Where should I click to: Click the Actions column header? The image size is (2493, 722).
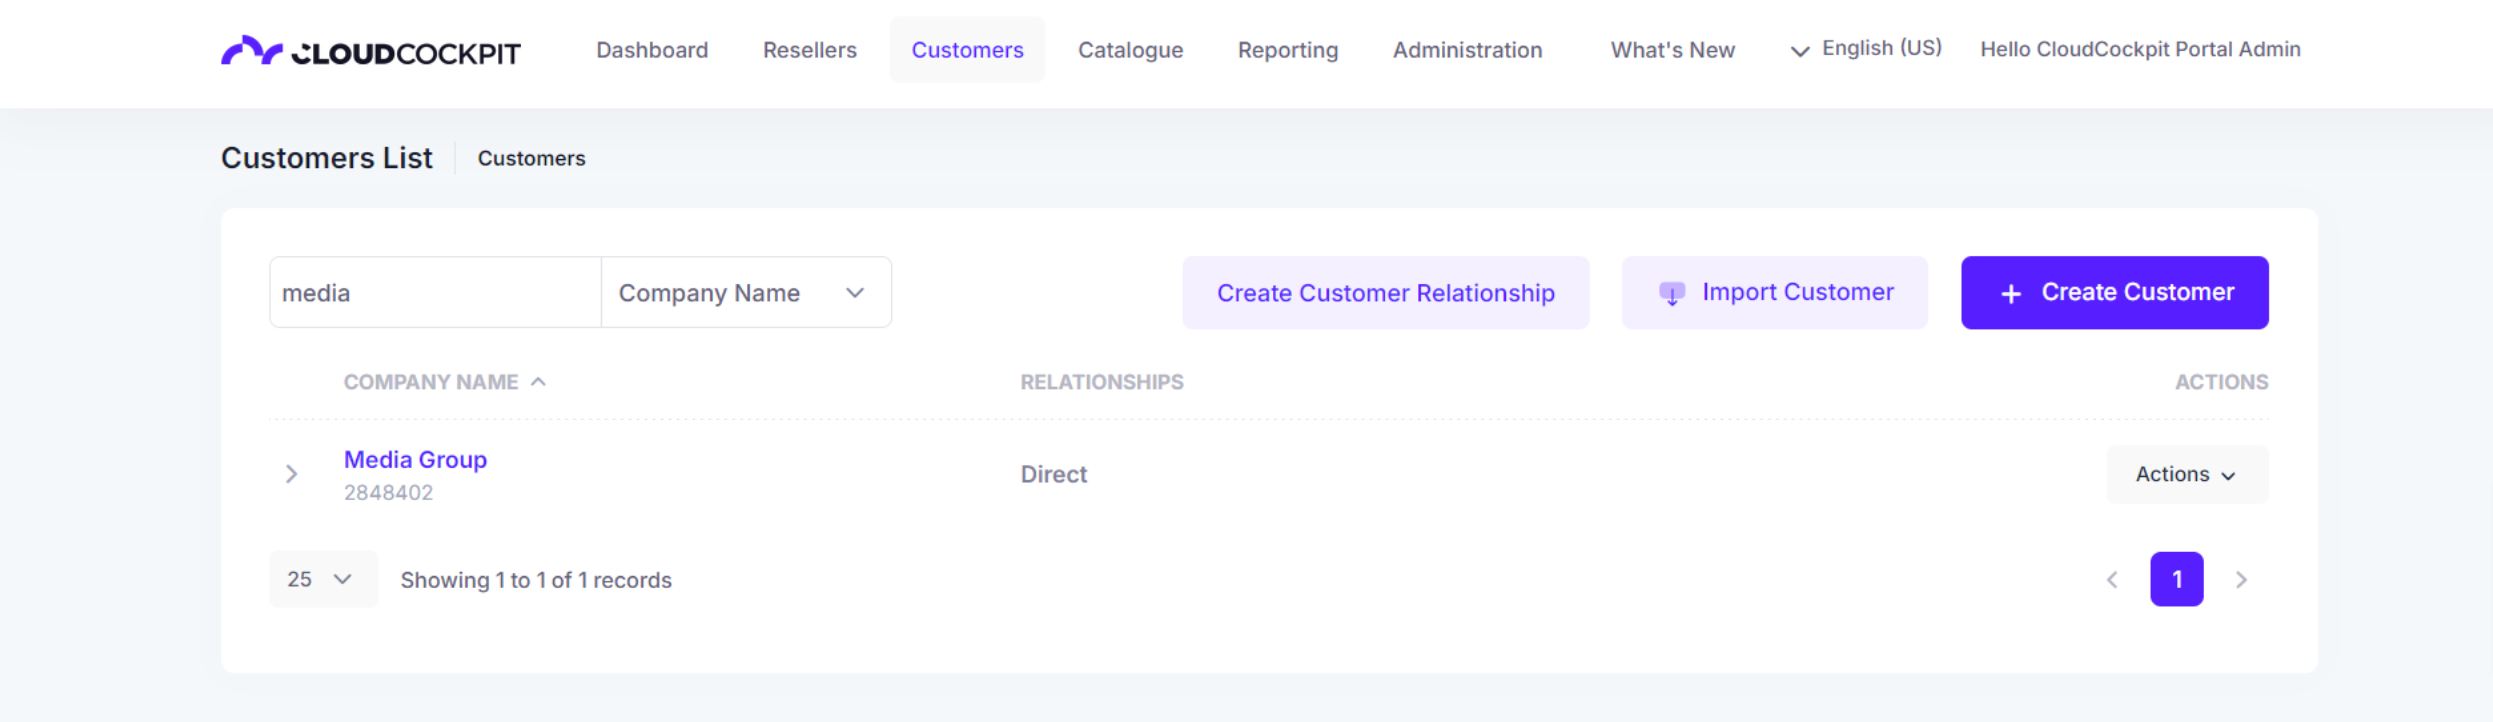pyautogui.click(x=2221, y=382)
